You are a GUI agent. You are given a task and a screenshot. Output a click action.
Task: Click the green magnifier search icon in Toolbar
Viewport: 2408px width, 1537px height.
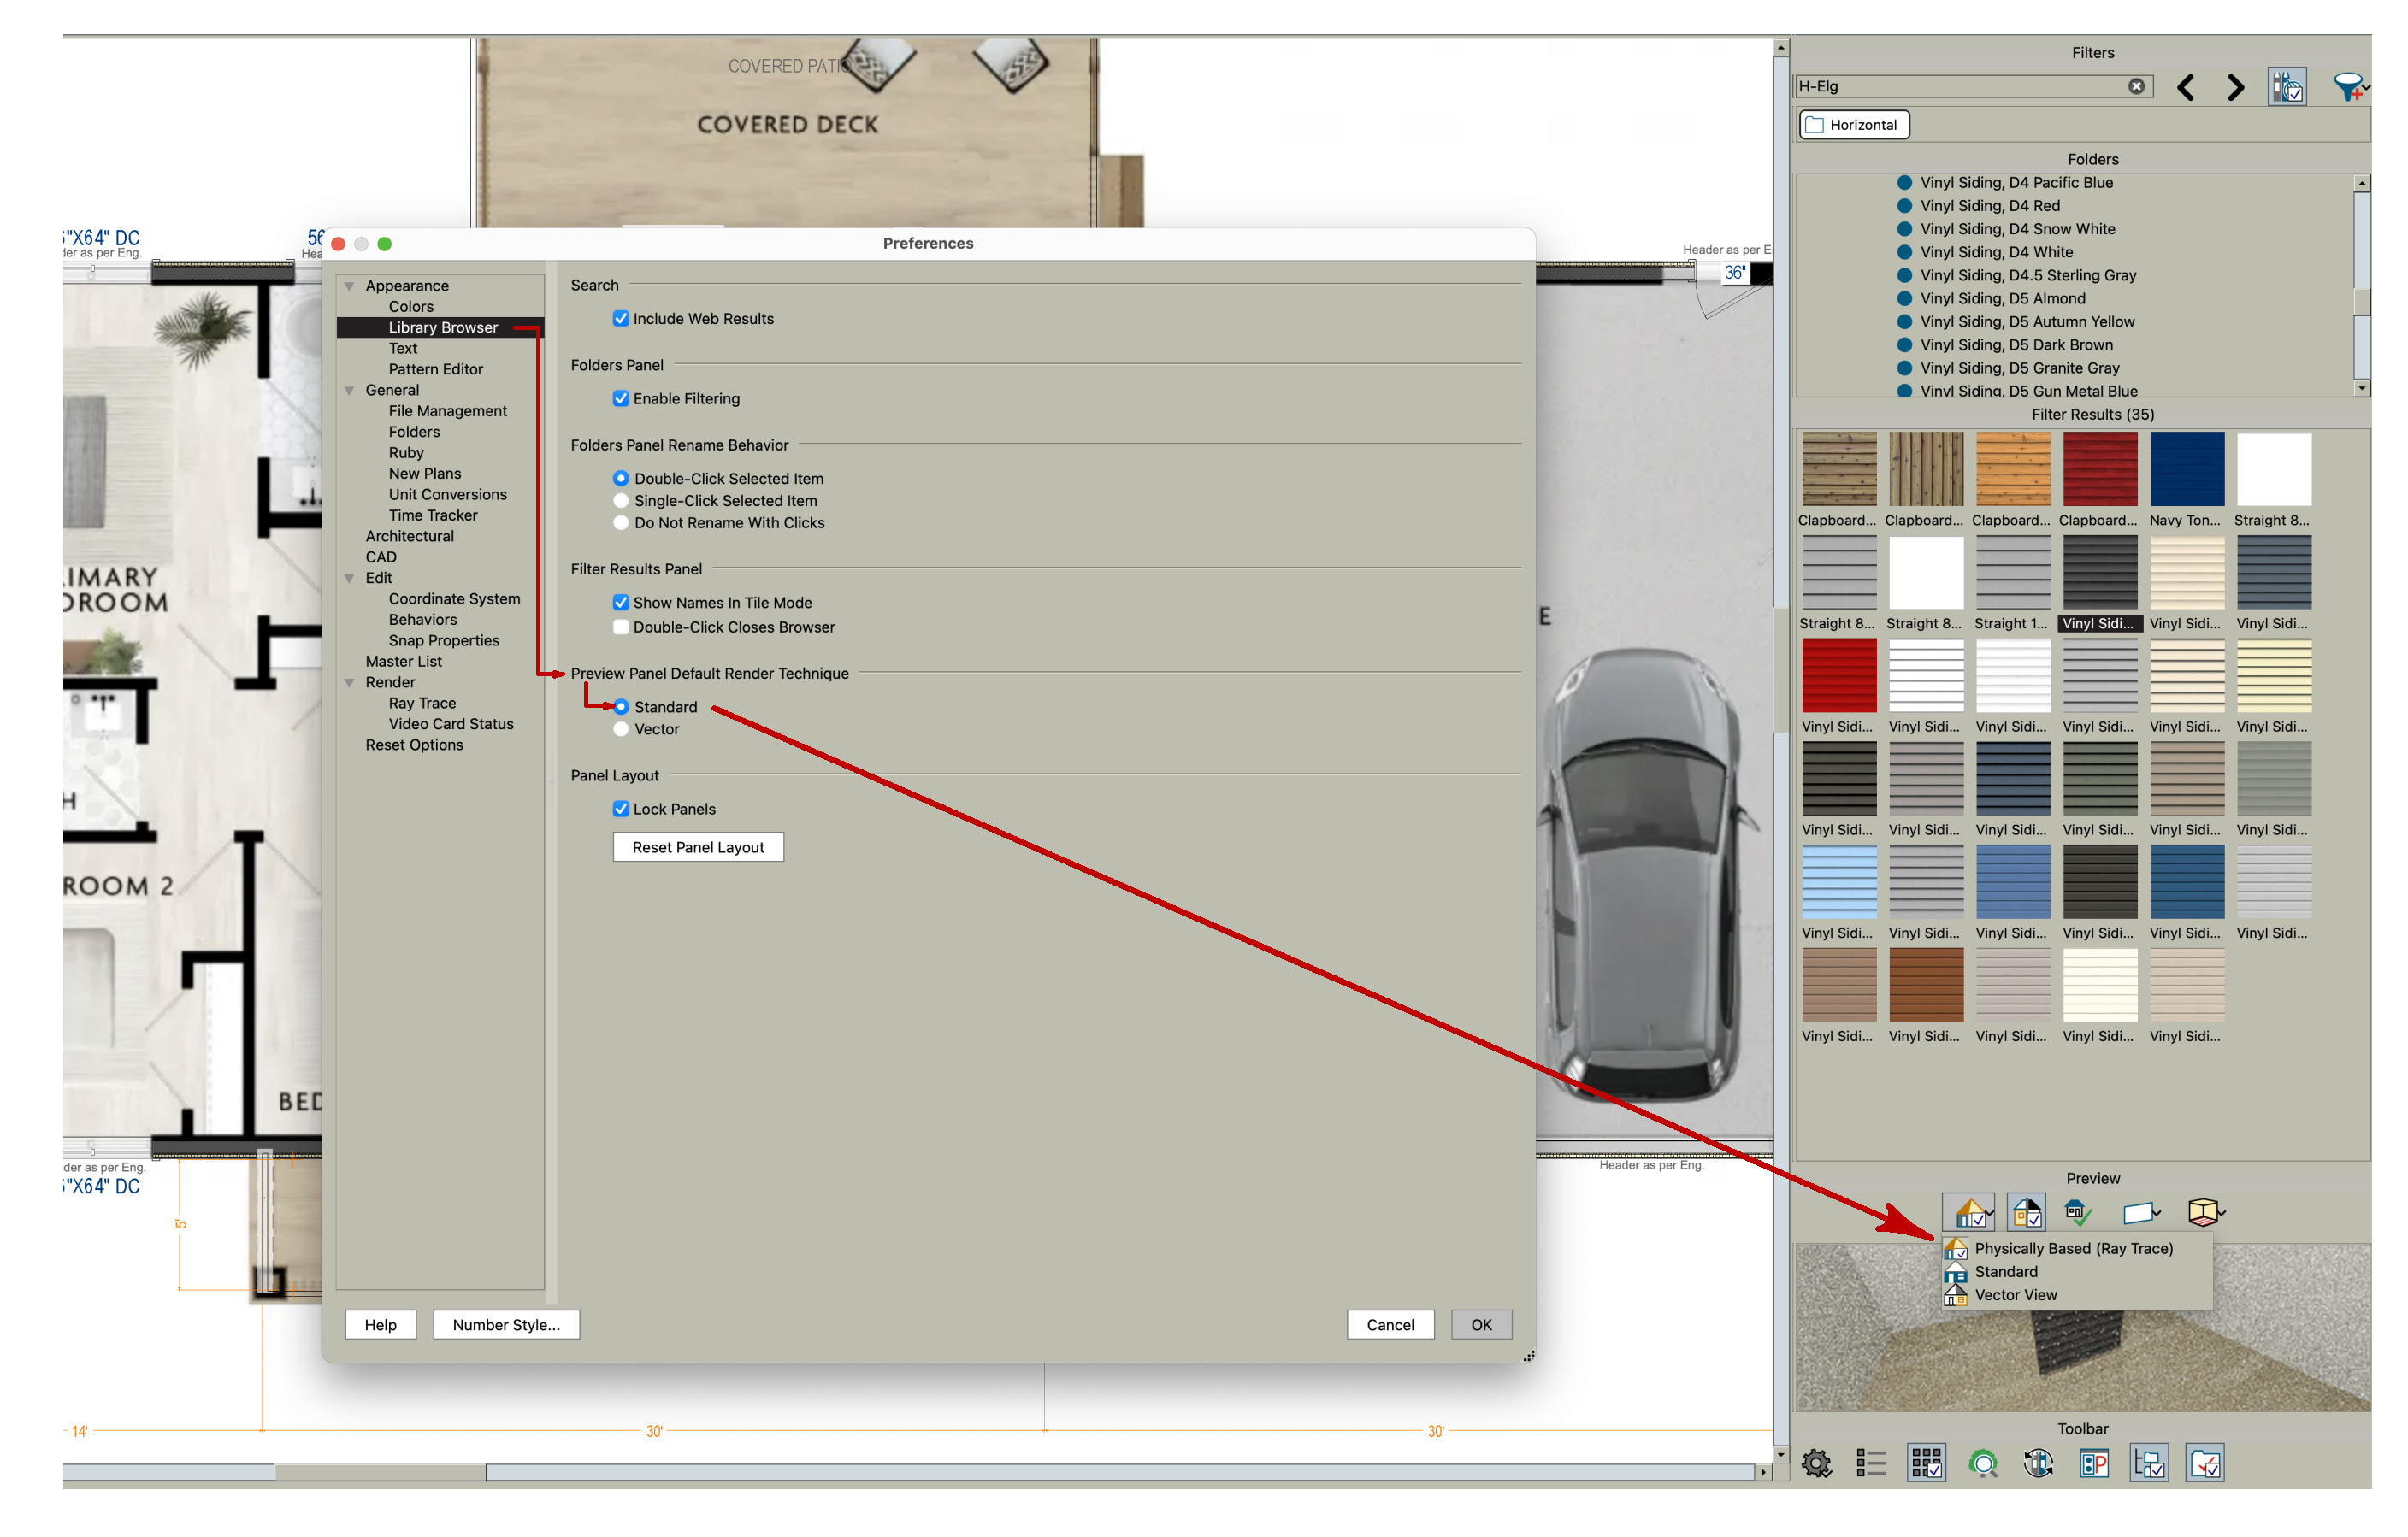[1982, 1463]
